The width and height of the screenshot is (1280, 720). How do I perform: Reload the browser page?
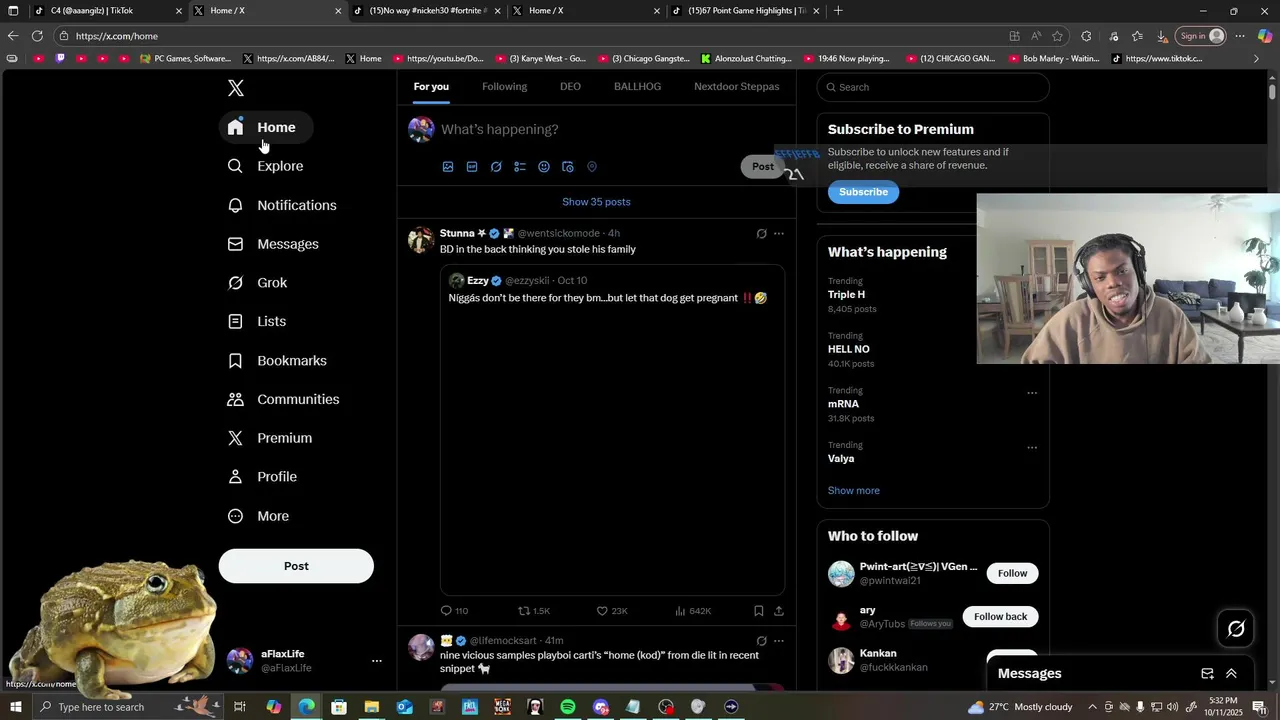pyautogui.click(x=37, y=36)
